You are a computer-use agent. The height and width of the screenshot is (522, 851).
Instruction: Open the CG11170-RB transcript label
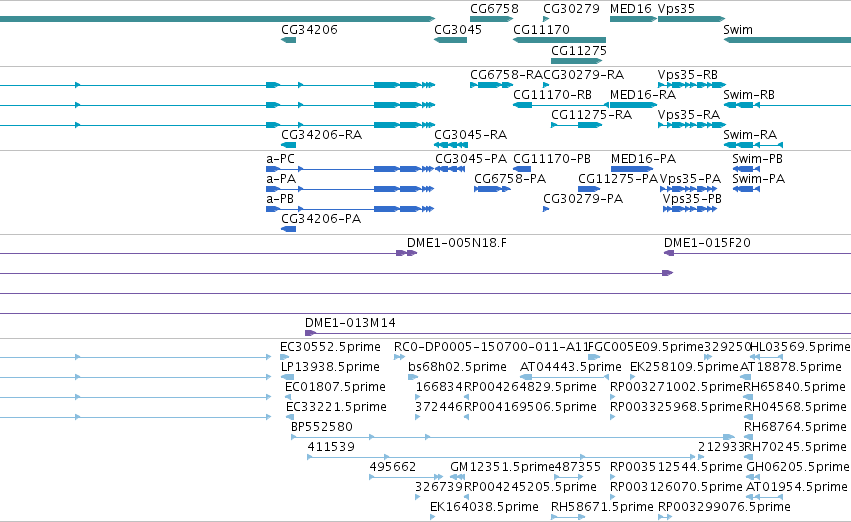click(552, 95)
